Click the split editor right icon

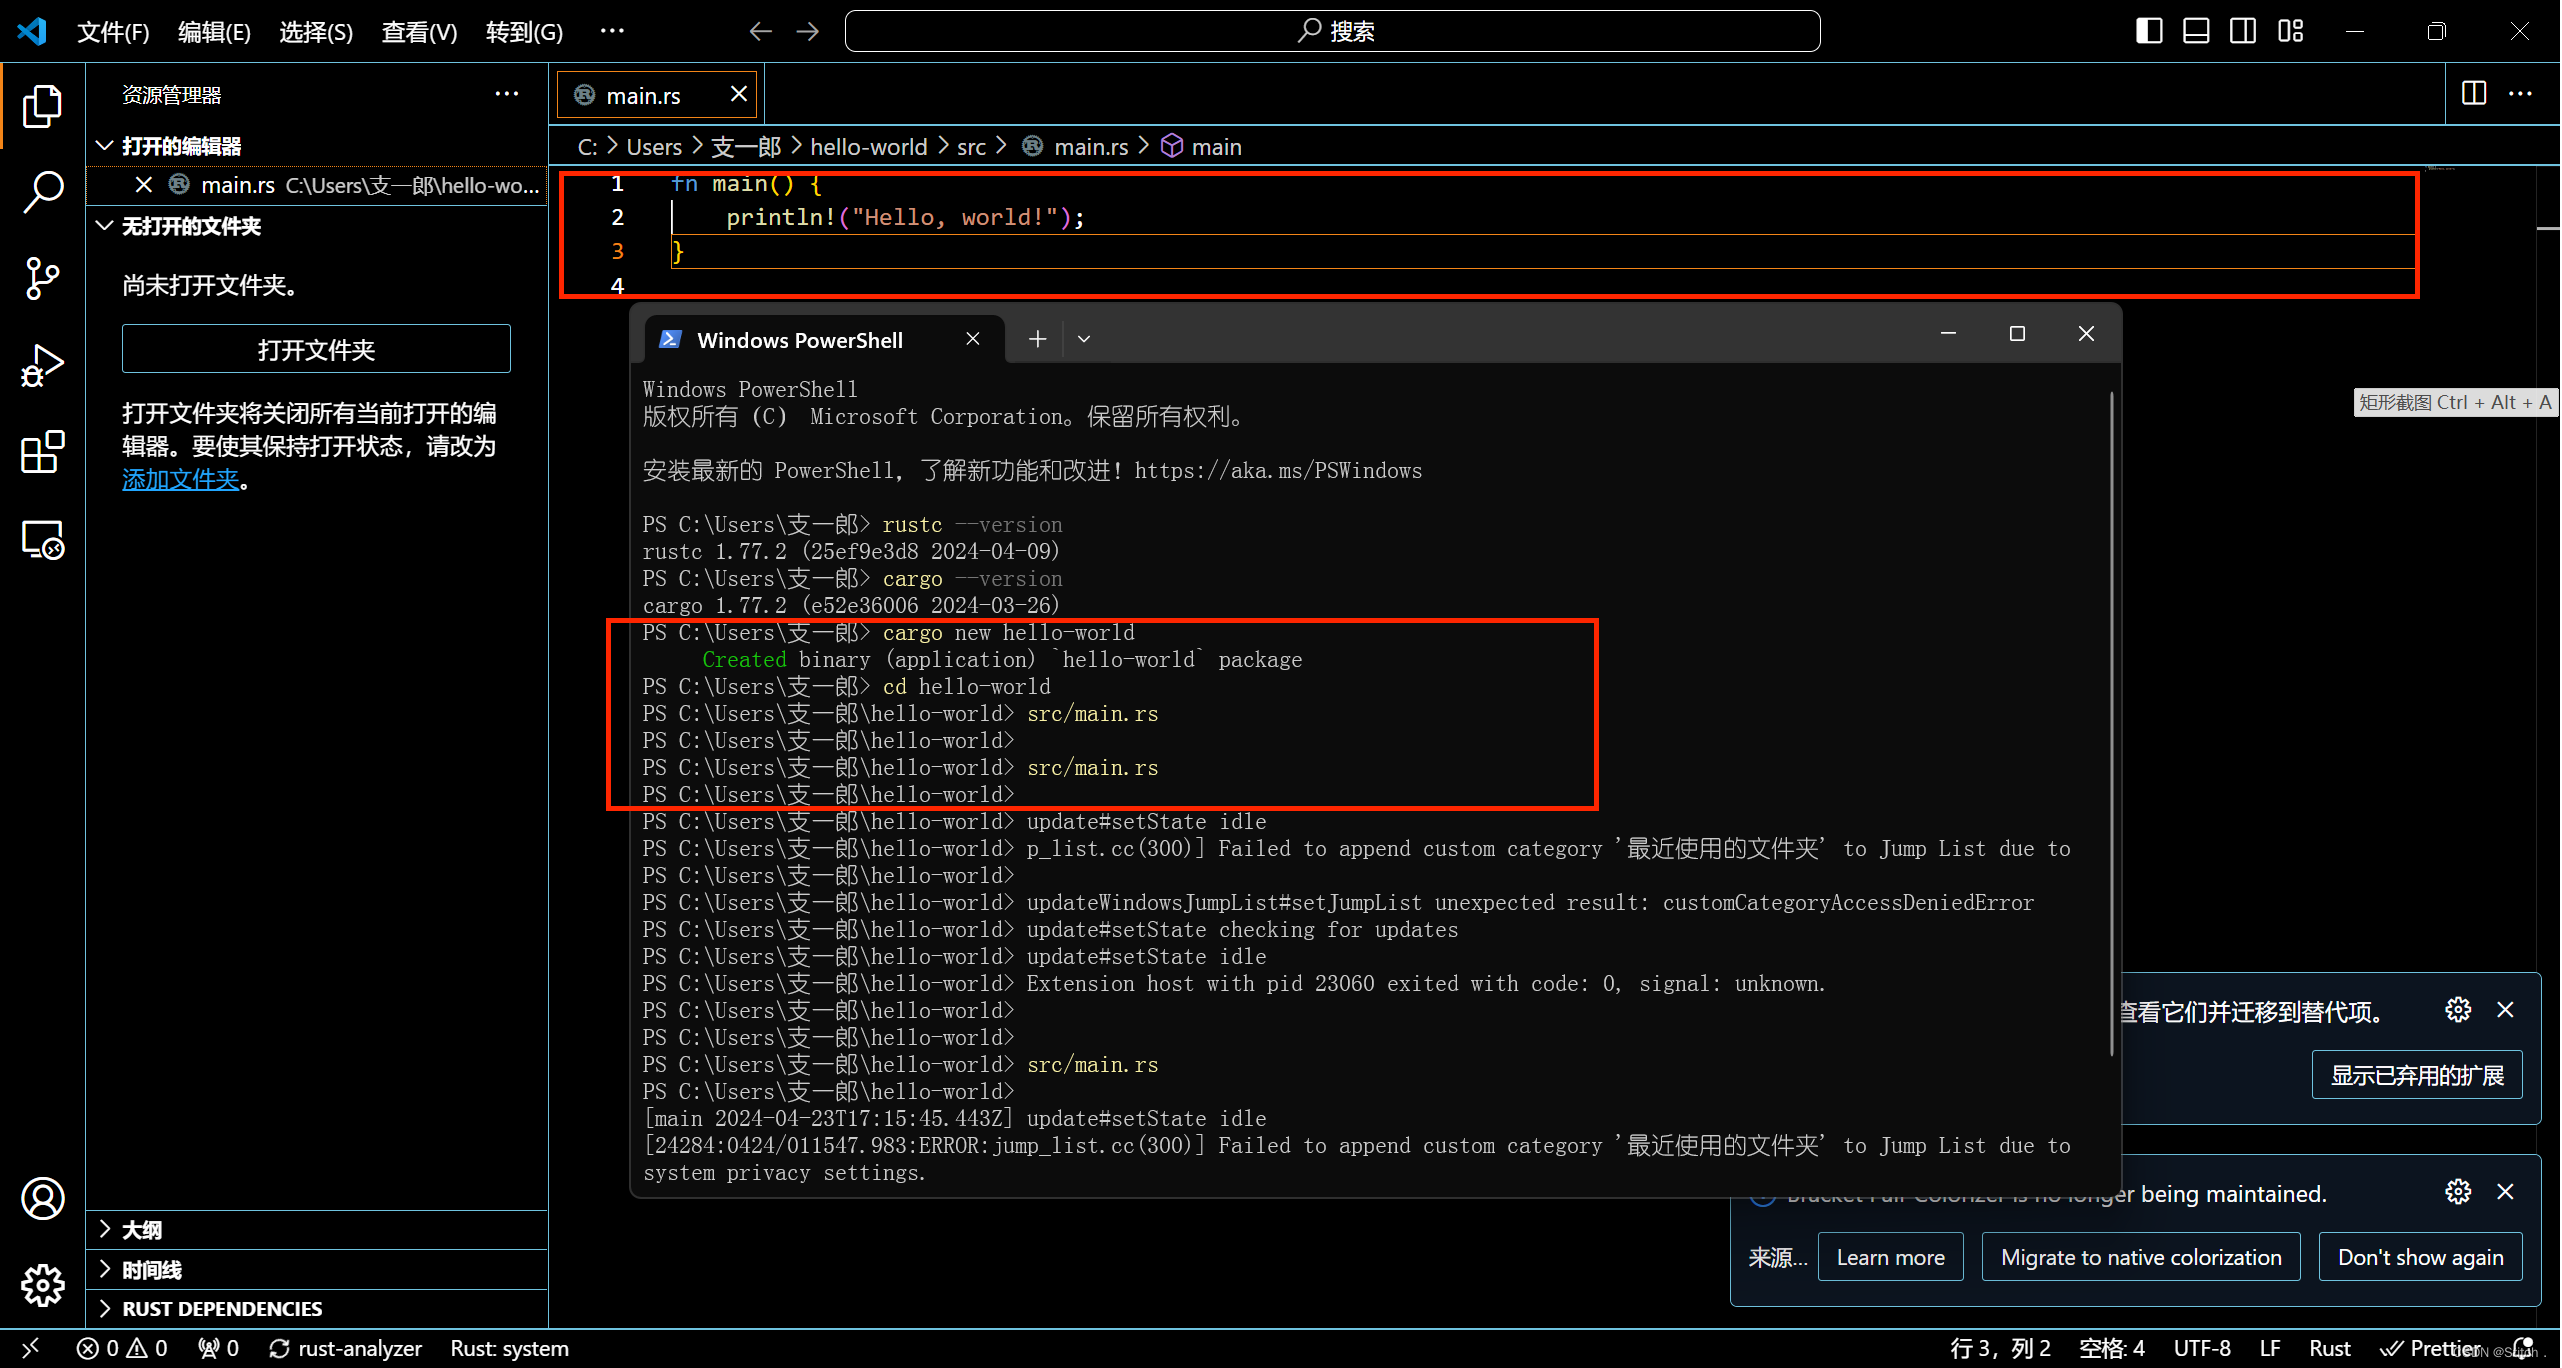2473,94
